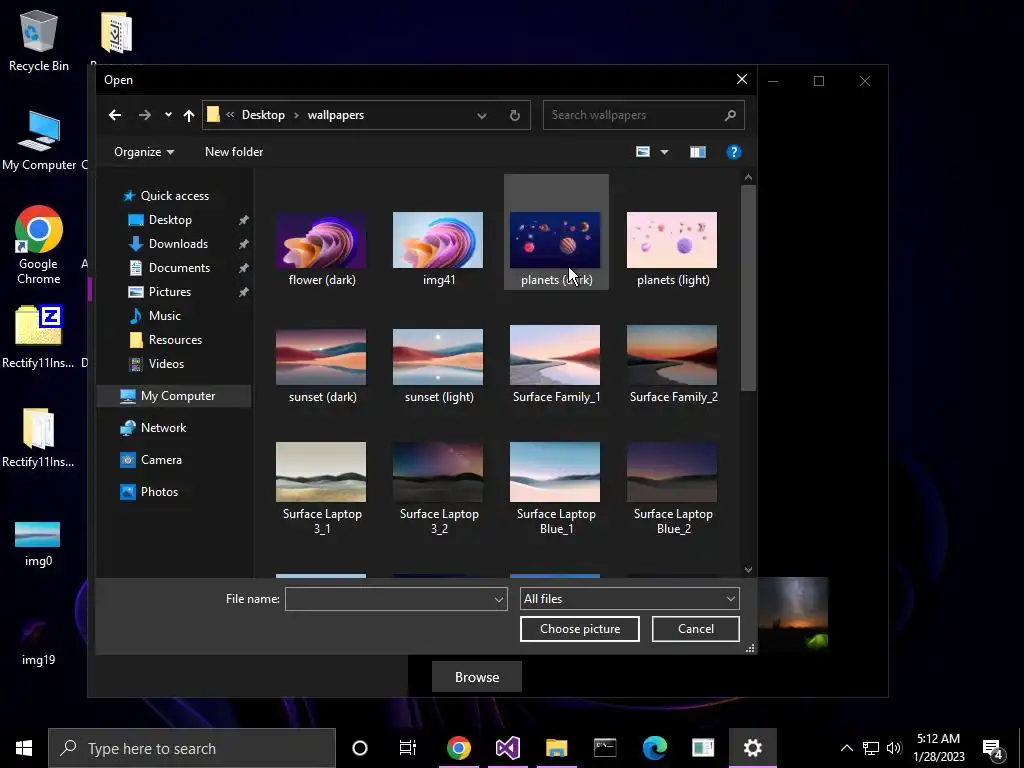The width and height of the screenshot is (1024, 768).
Task: Click the img0 desktop file
Action: click(x=38, y=544)
